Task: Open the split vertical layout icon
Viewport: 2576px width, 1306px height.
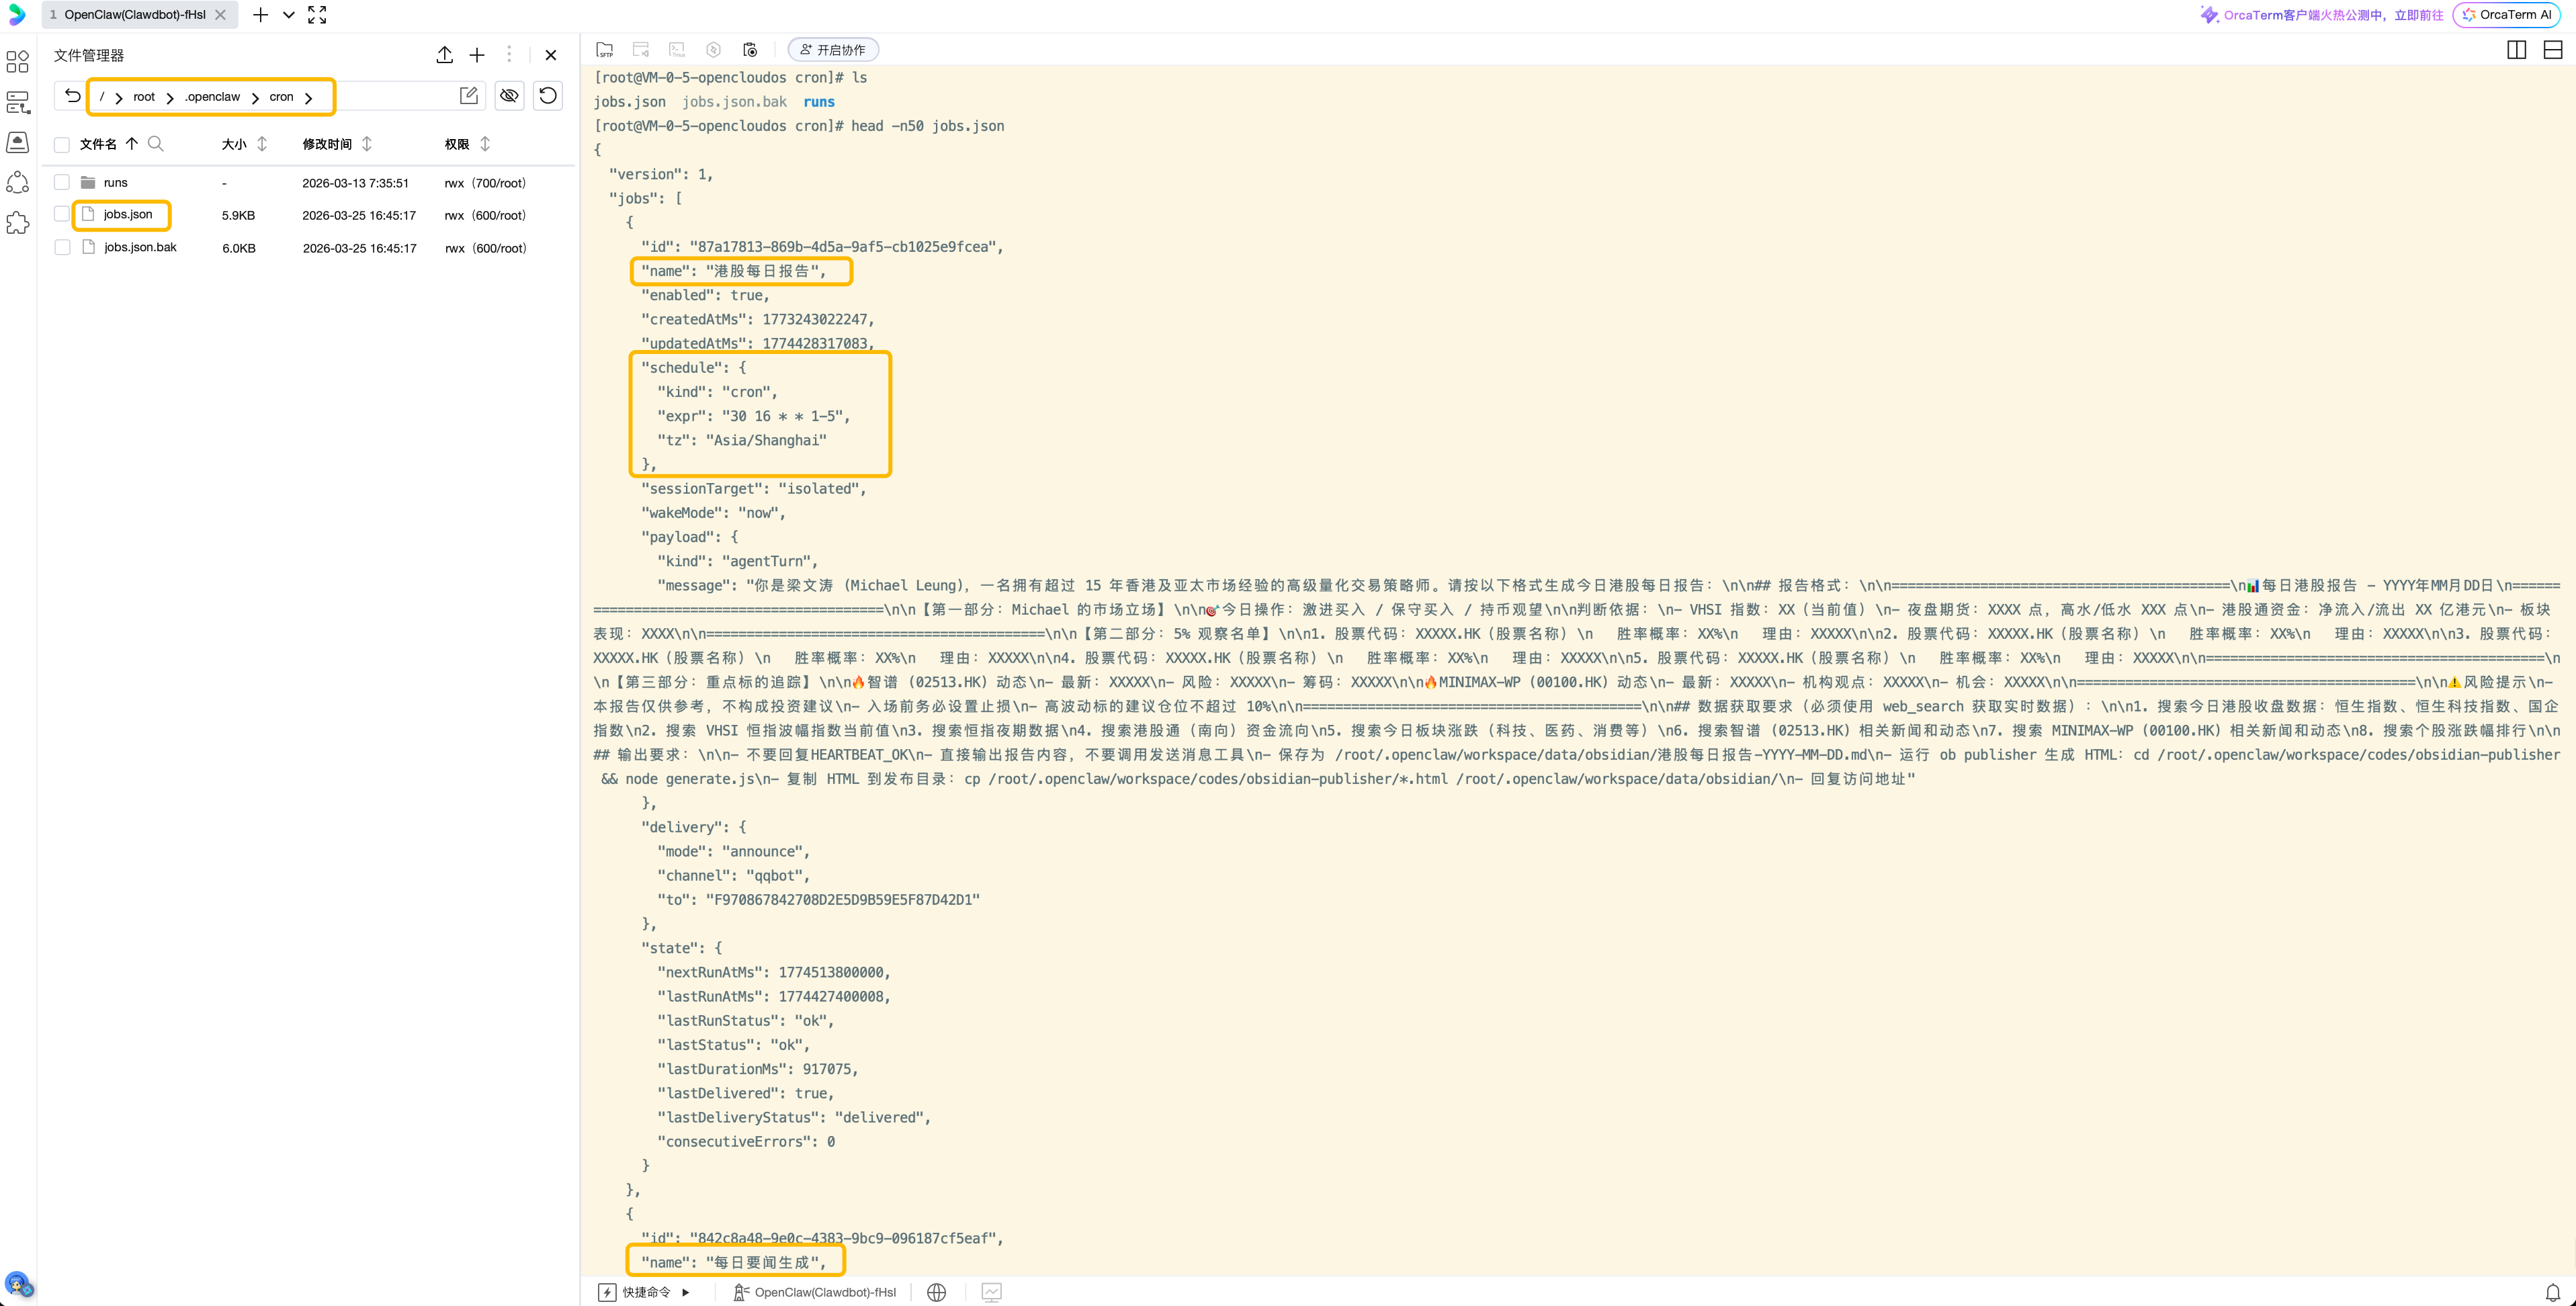Action: click(2516, 50)
